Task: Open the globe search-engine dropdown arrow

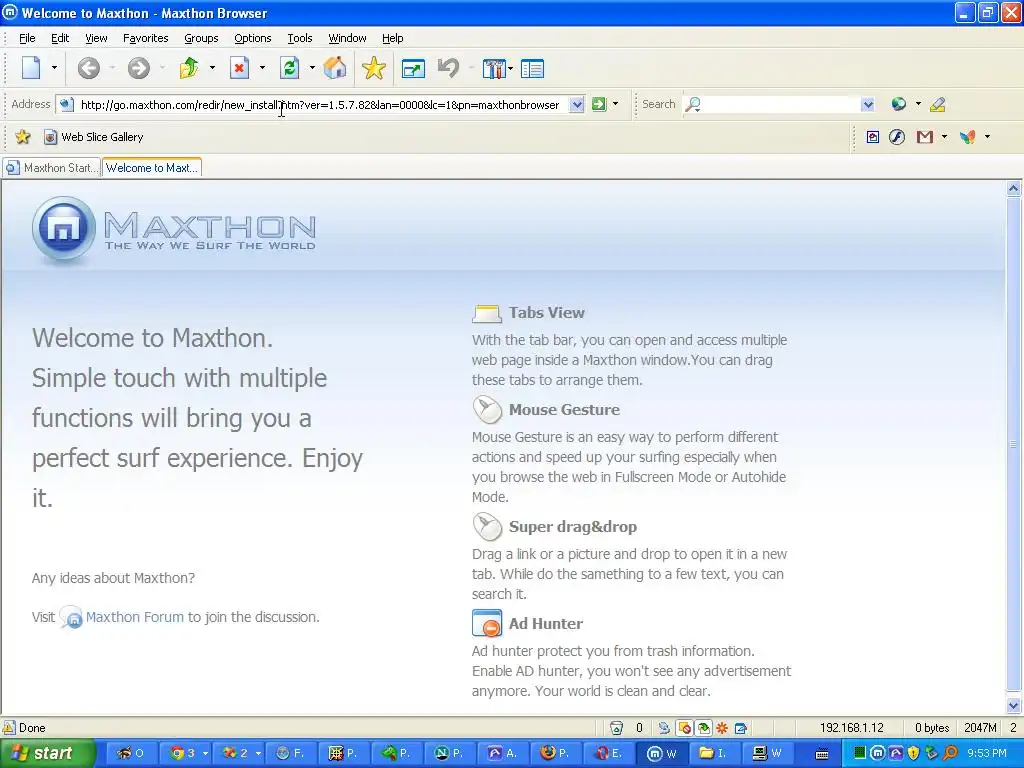Action: (x=918, y=104)
